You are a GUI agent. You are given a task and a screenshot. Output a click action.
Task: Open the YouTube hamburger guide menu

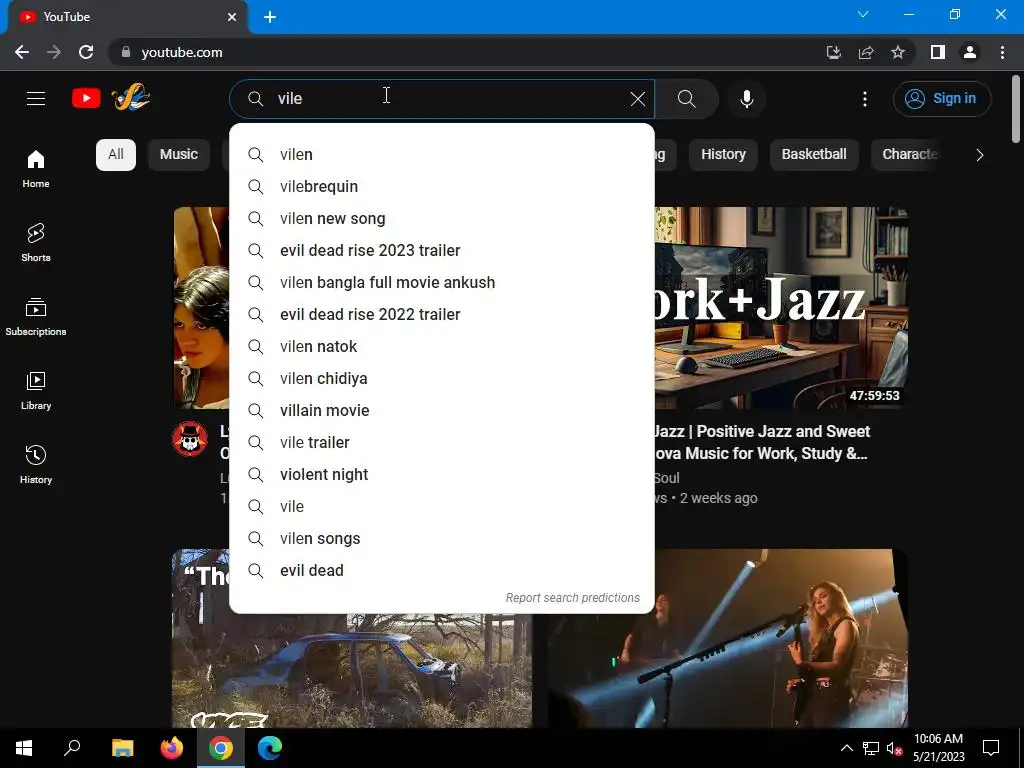click(36, 99)
